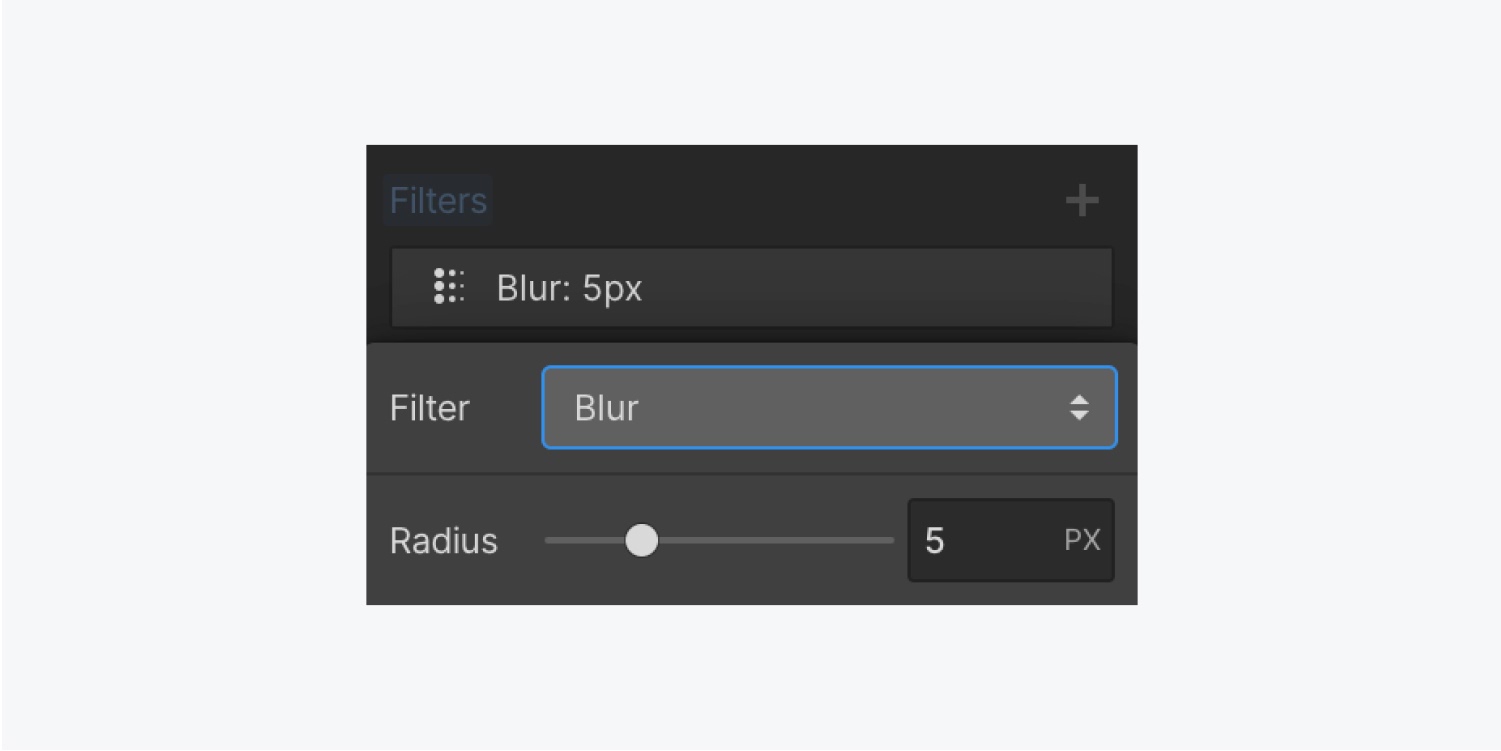This screenshot has height=751, width=1501.
Task: Click the far right end of Radius slider
Action: click(890, 541)
